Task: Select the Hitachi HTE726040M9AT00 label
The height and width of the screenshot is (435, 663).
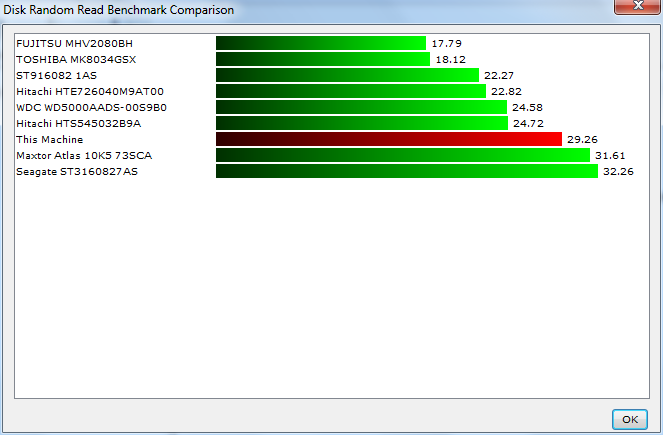Action: [90, 92]
